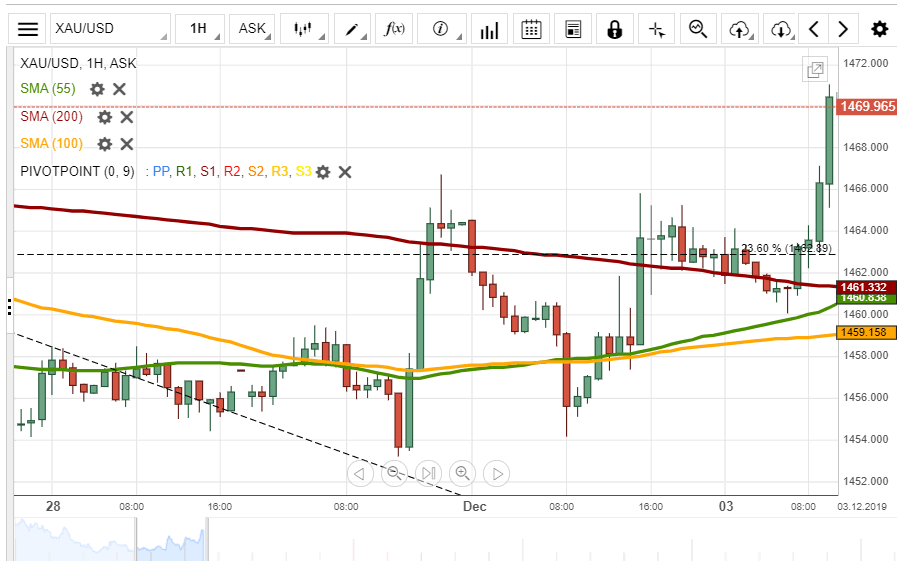904x563 pixels.
Task: Zoom out using the round minus magnifier
Action: pos(394,474)
